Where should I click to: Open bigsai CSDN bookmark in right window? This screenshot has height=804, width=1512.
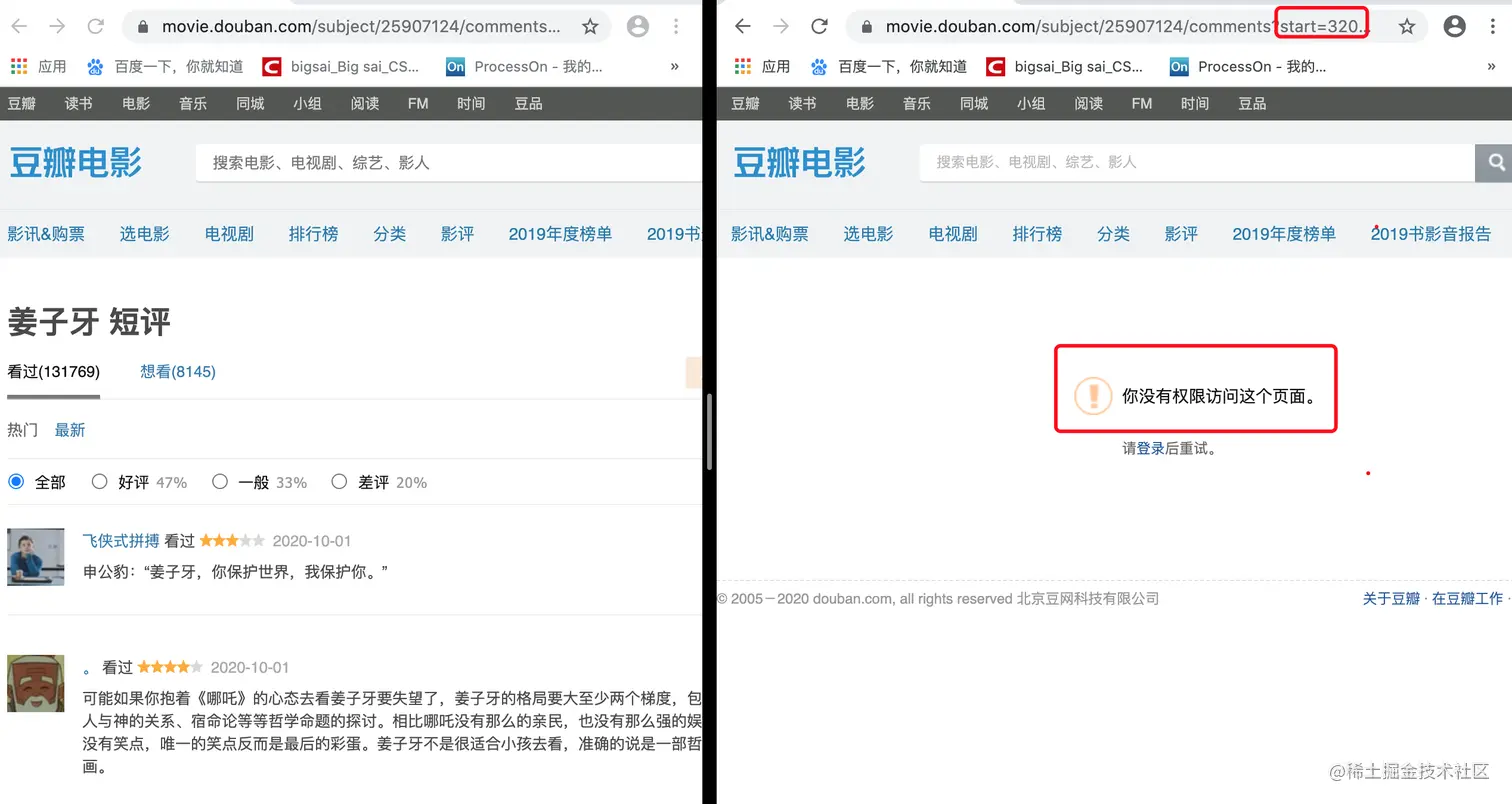(1064, 67)
